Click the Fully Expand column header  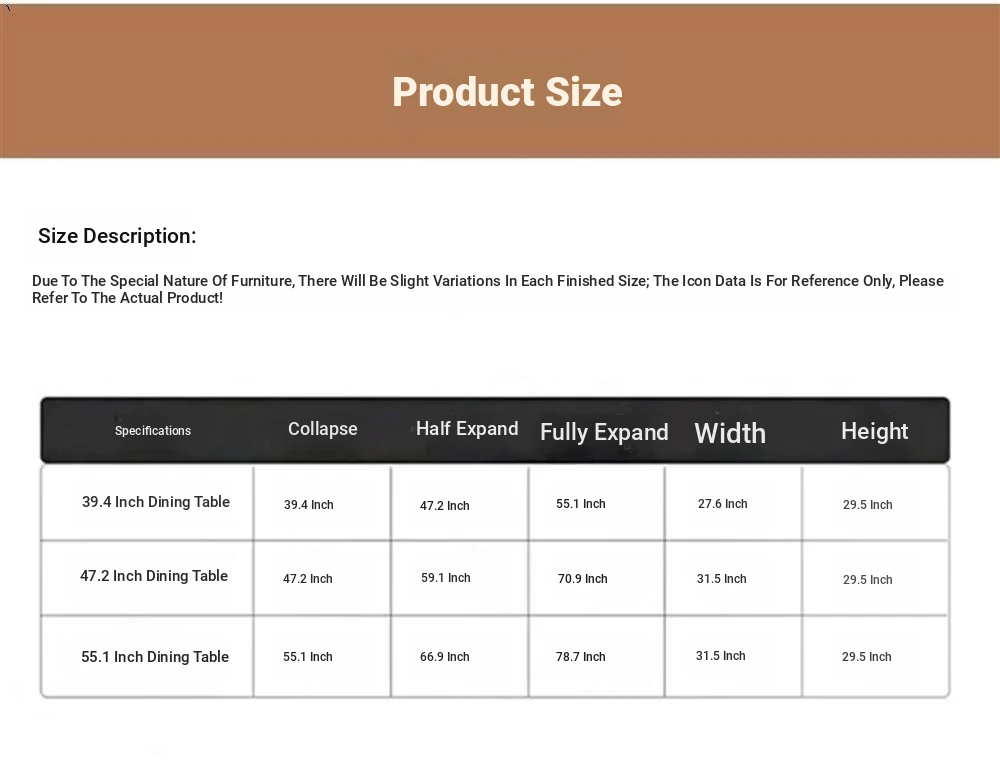point(604,432)
